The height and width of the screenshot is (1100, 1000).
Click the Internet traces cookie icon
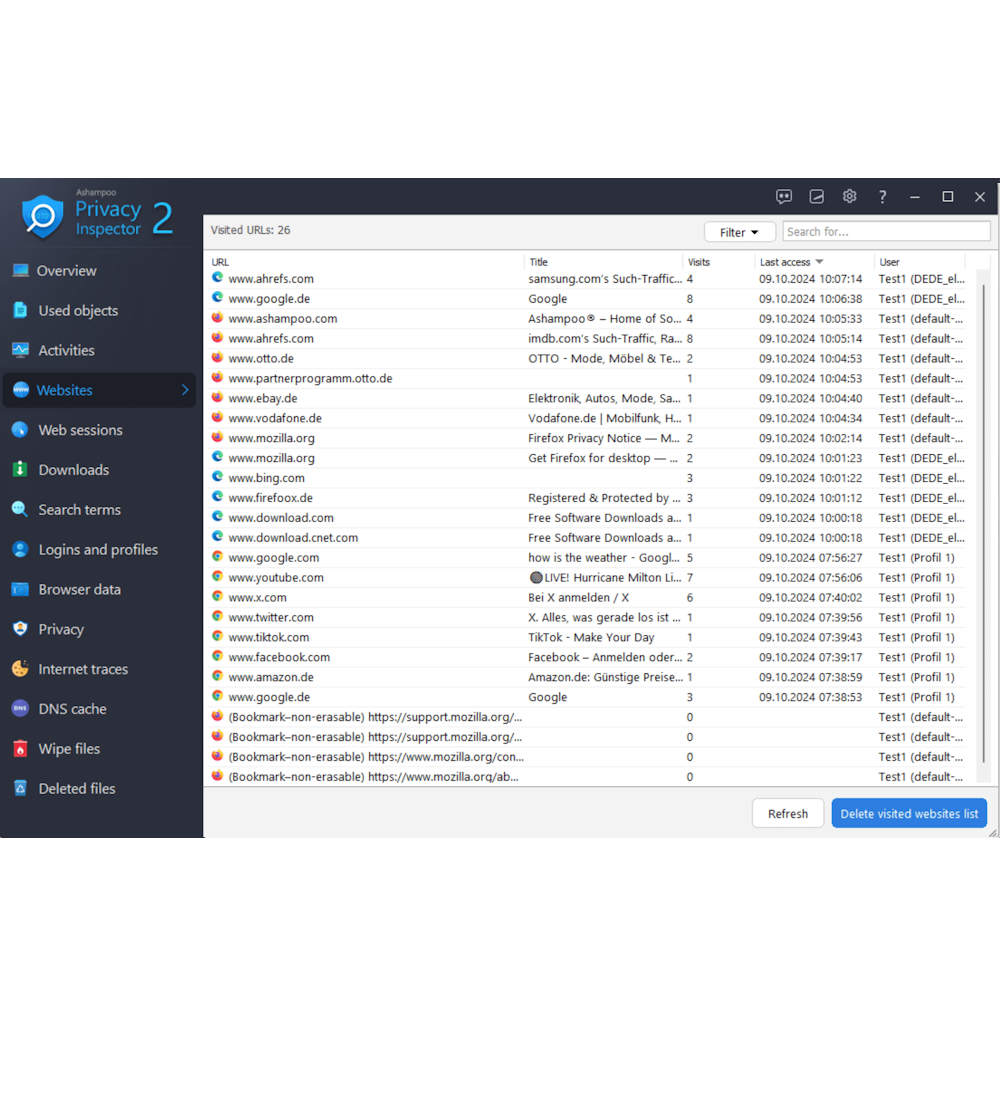click(20, 669)
